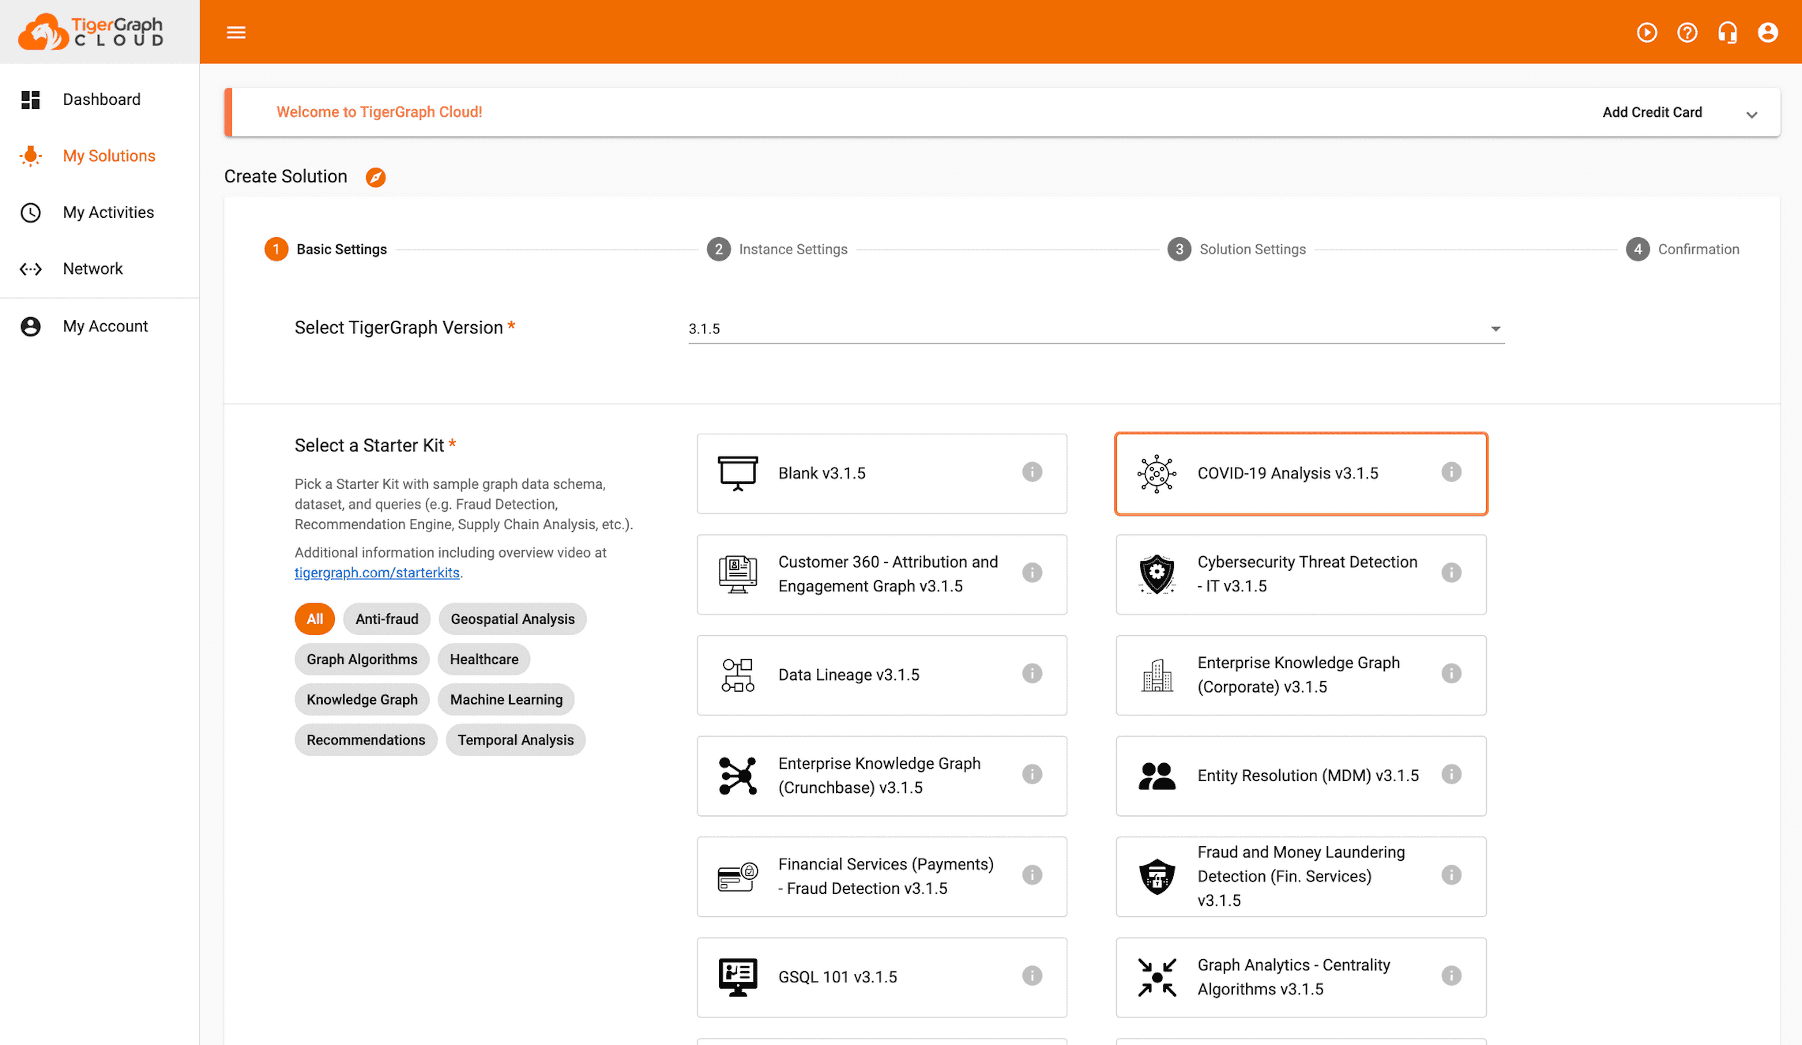
Task: Go to Network in the sidebar
Action: (x=92, y=269)
